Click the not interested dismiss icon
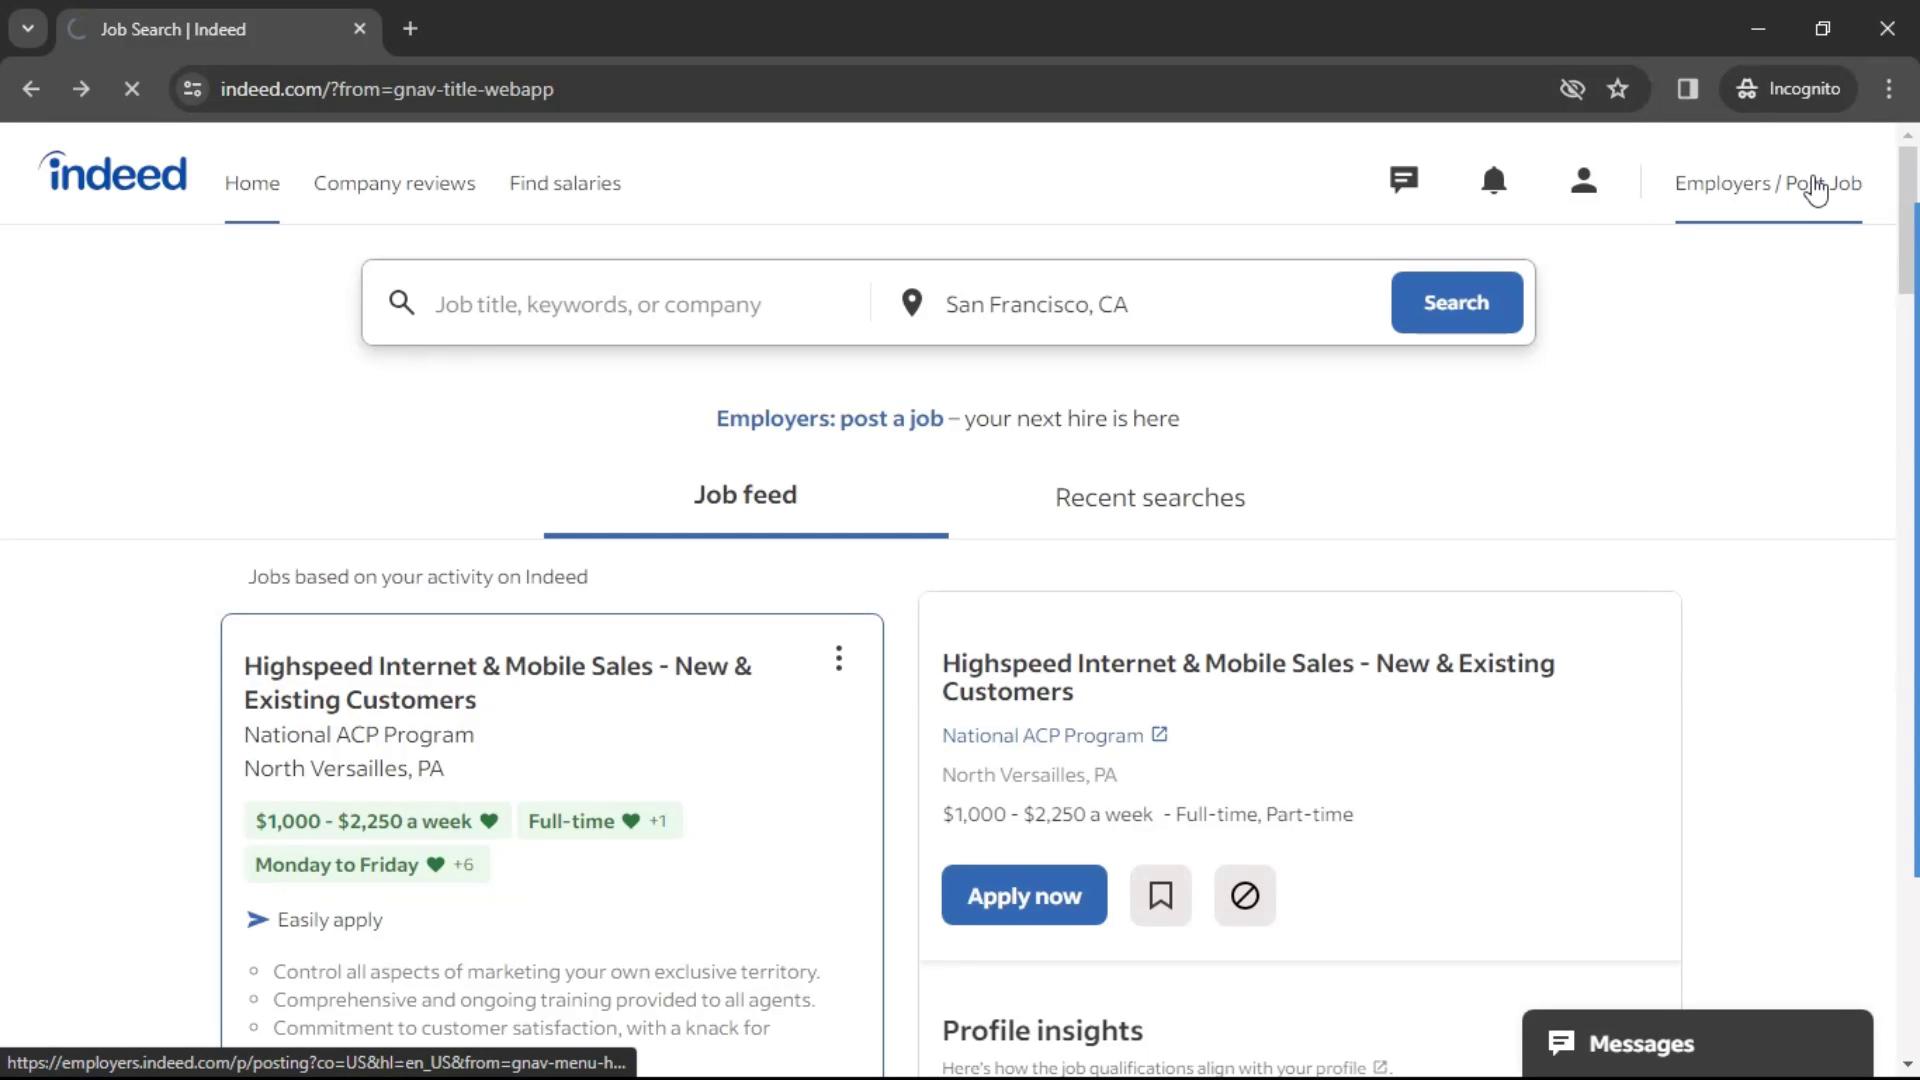 click(1244, 895)
